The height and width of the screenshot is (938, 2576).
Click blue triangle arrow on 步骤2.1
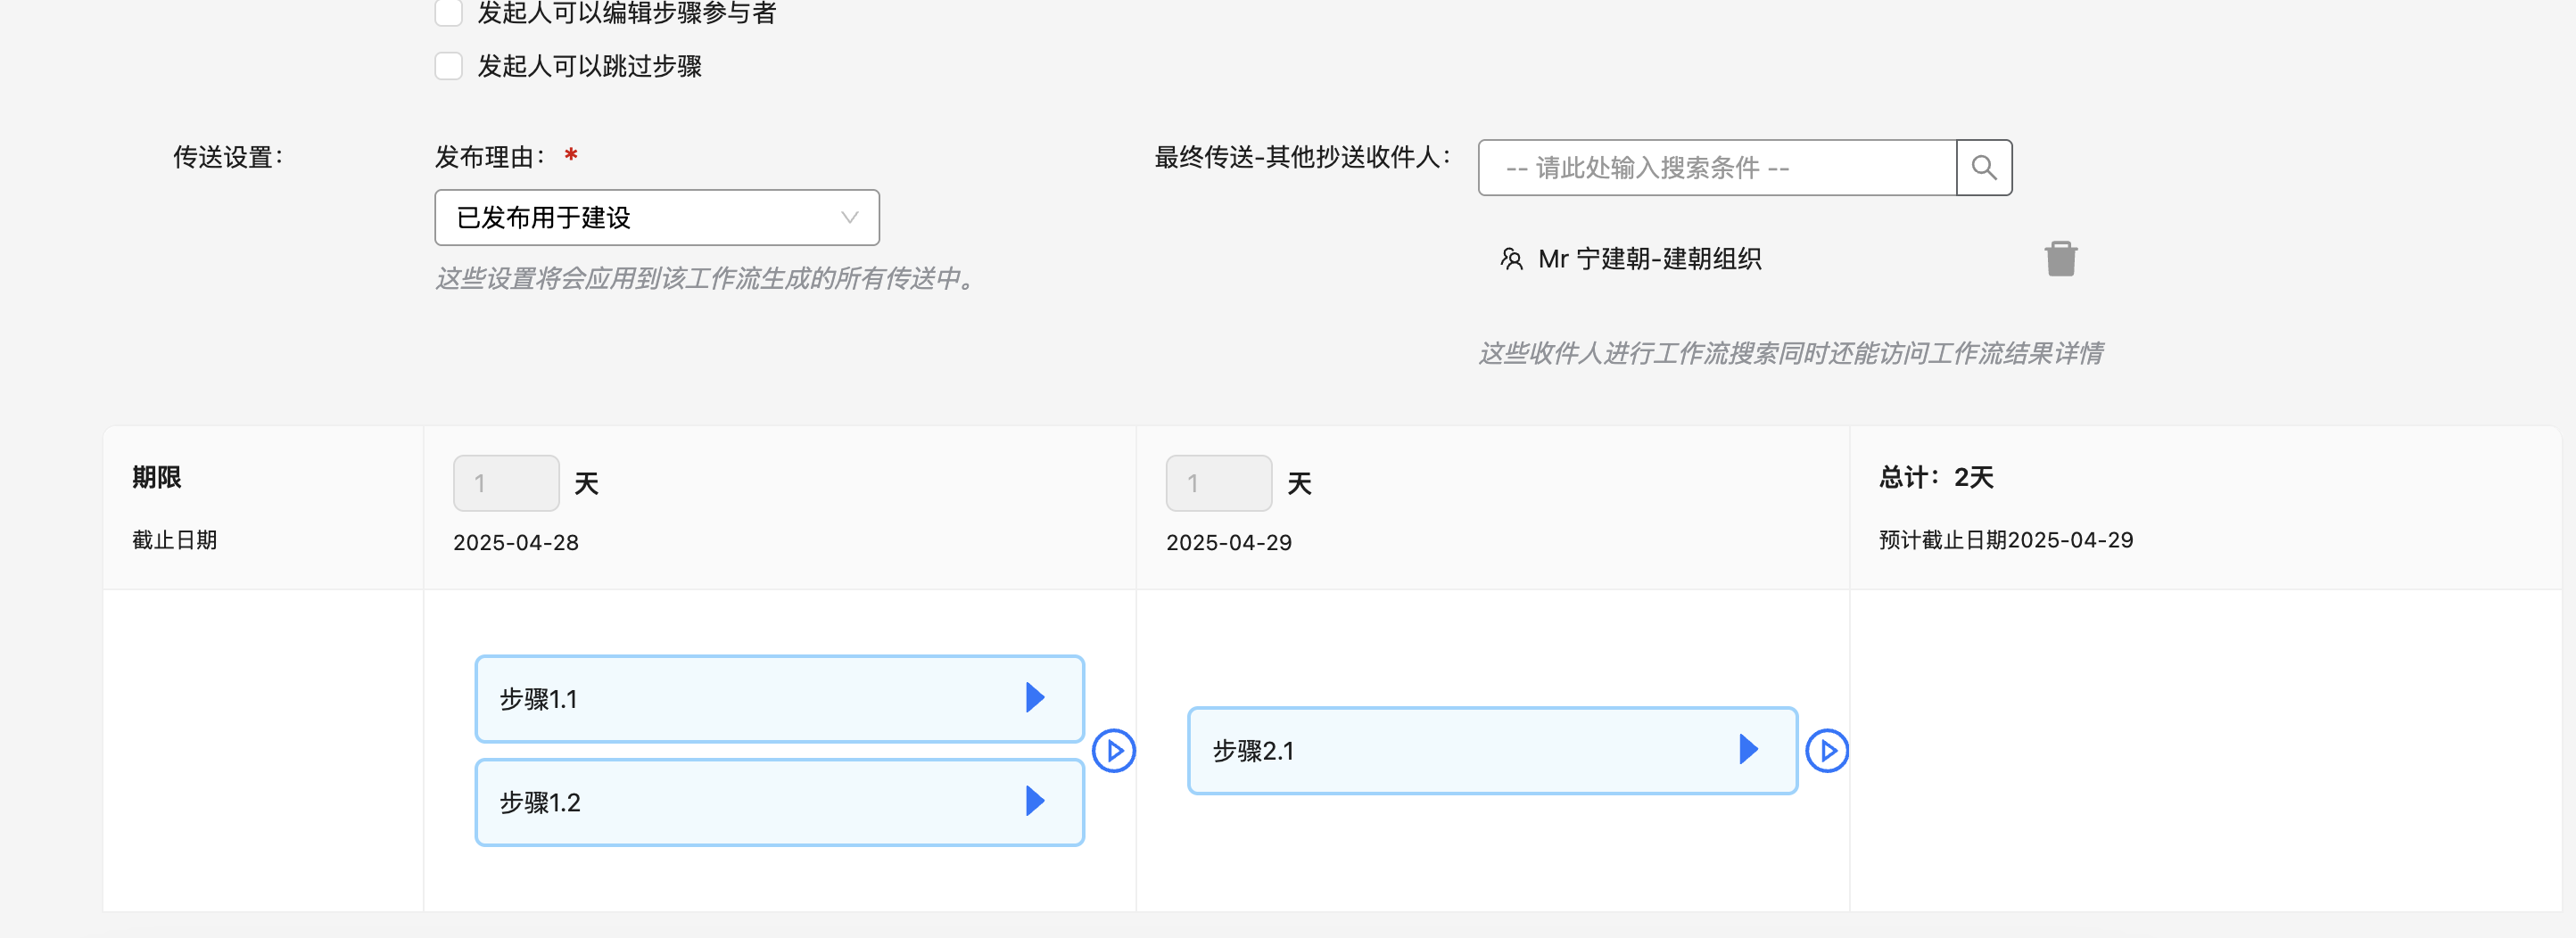click(1748, 750)
